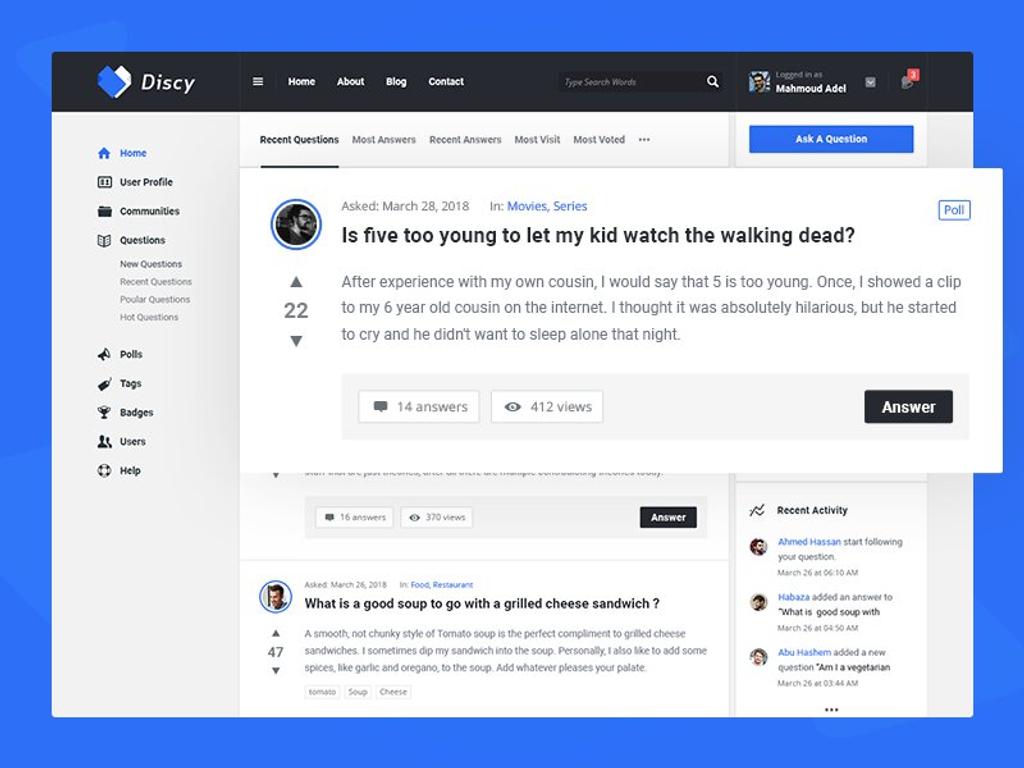Click the Ask A Question button
Viewport: 1024px width, 768px height.
(831, 139)
